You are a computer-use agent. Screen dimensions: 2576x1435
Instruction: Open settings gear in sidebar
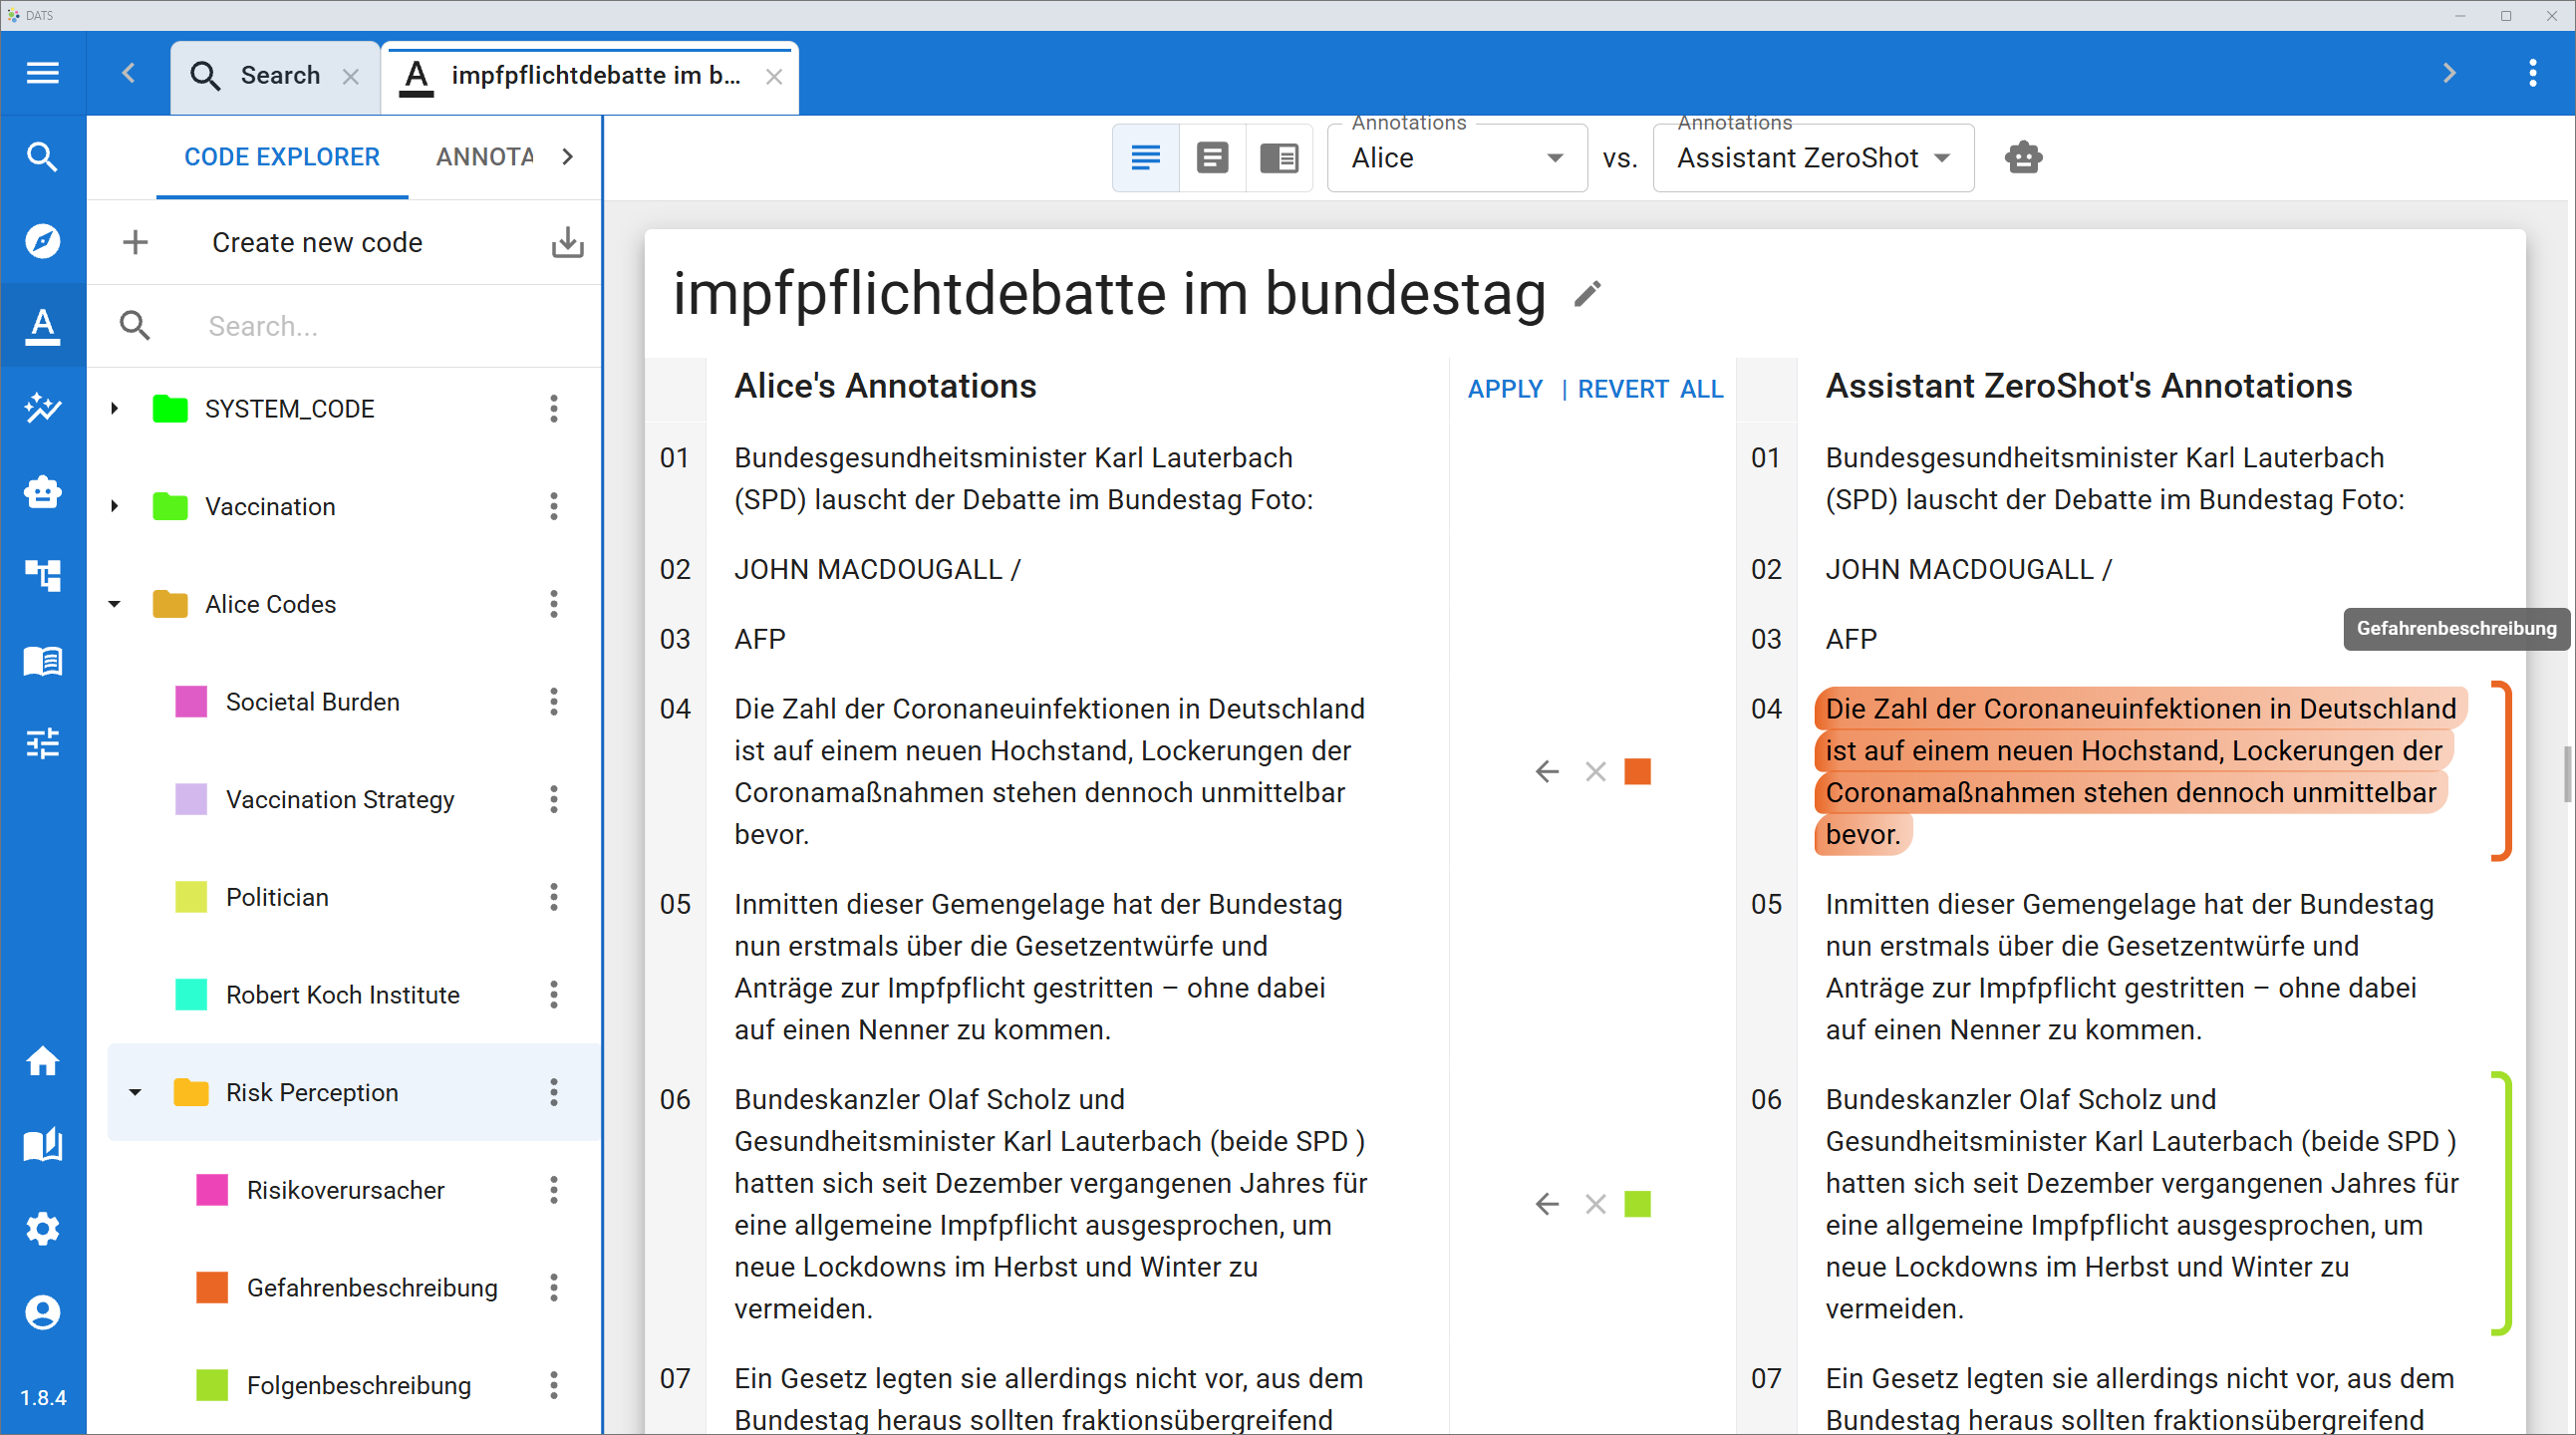click(42, 1228)
